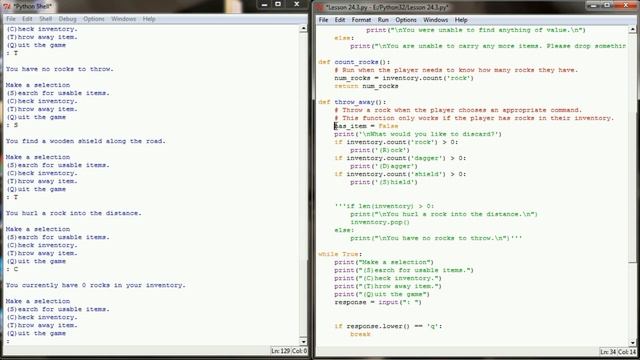640x360 pixels.
Task: Open Help menu in Lesson 24.3.py editor
Action: point(461,20)
